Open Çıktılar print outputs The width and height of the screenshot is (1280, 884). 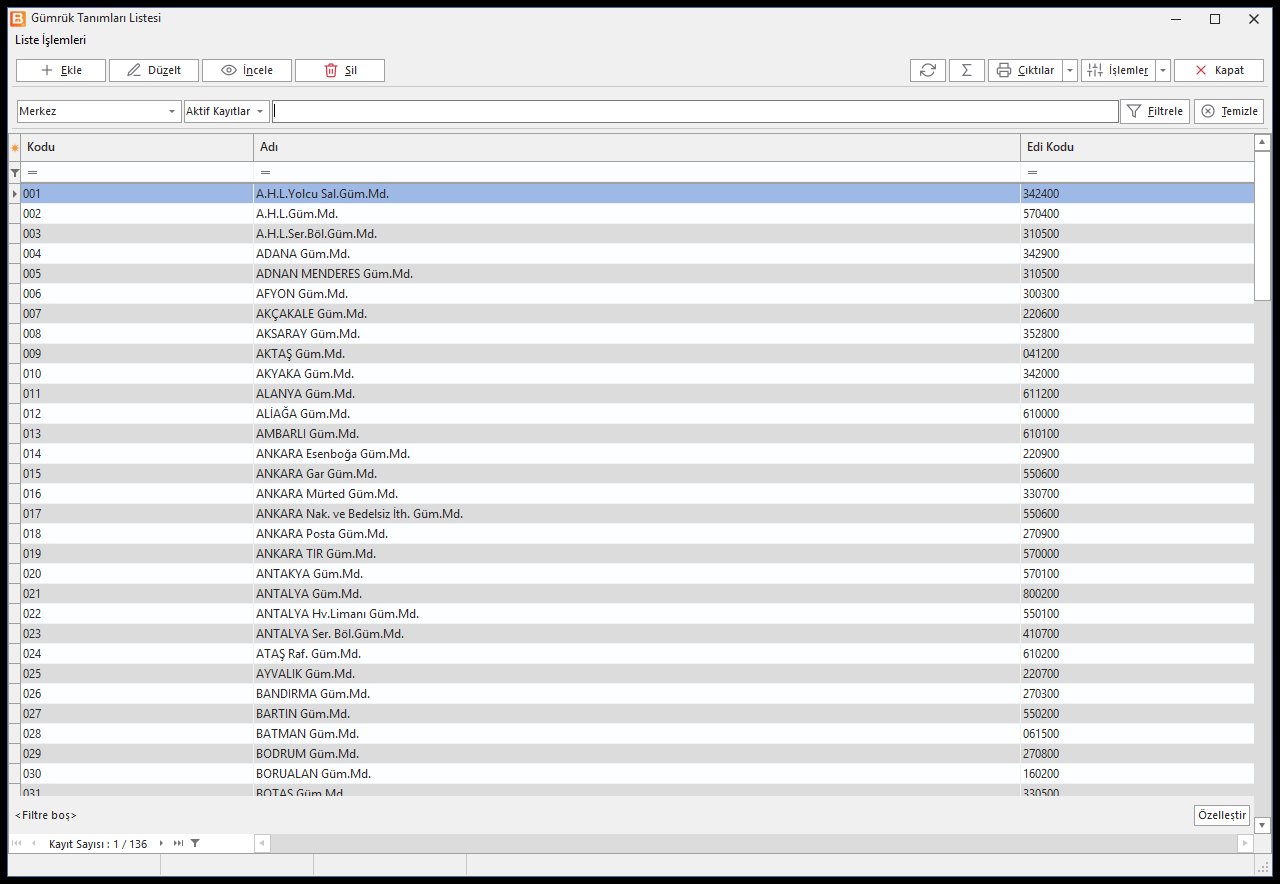[x=1025, y=70]
